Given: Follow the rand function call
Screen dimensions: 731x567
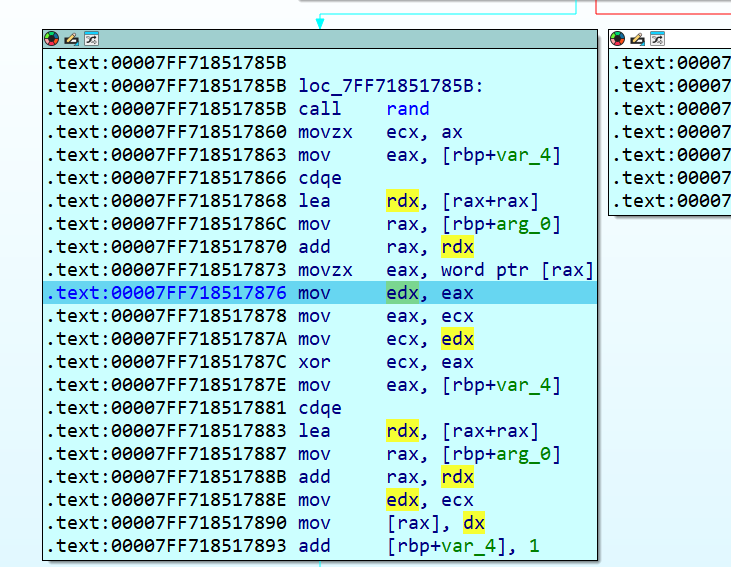Looking at the screenshot, I should [408, 109].
